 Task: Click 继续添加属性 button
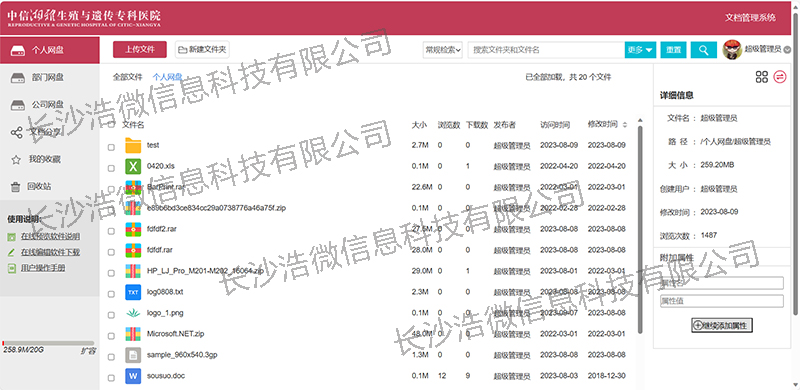point(721,325)
